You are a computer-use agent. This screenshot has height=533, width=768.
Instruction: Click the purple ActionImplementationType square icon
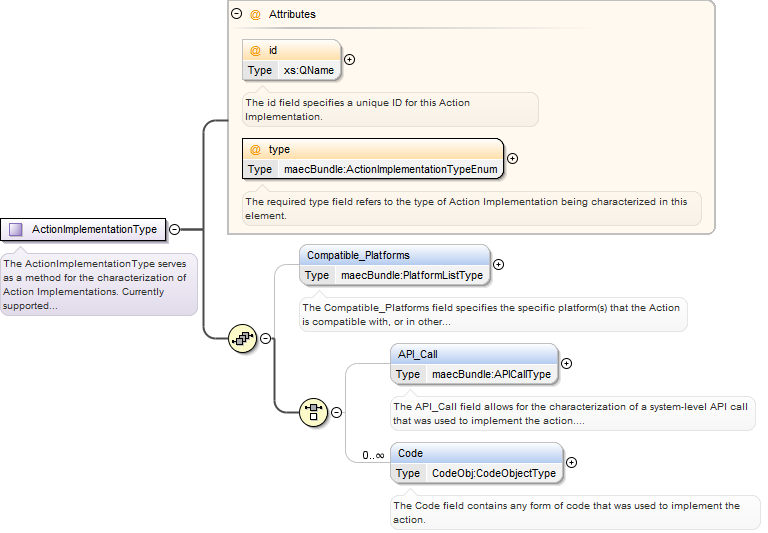pyautogui.click(x=16, y=229)
